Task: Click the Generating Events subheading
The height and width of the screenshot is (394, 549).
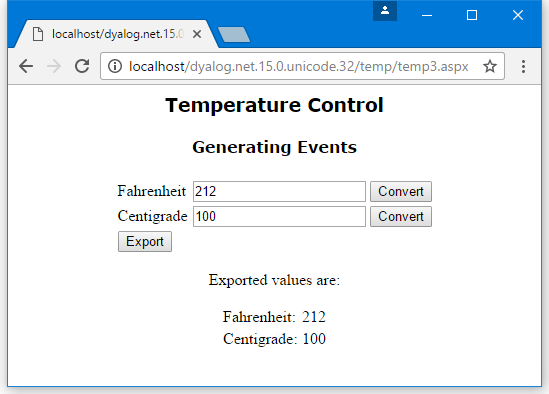Action: [274, 147]
